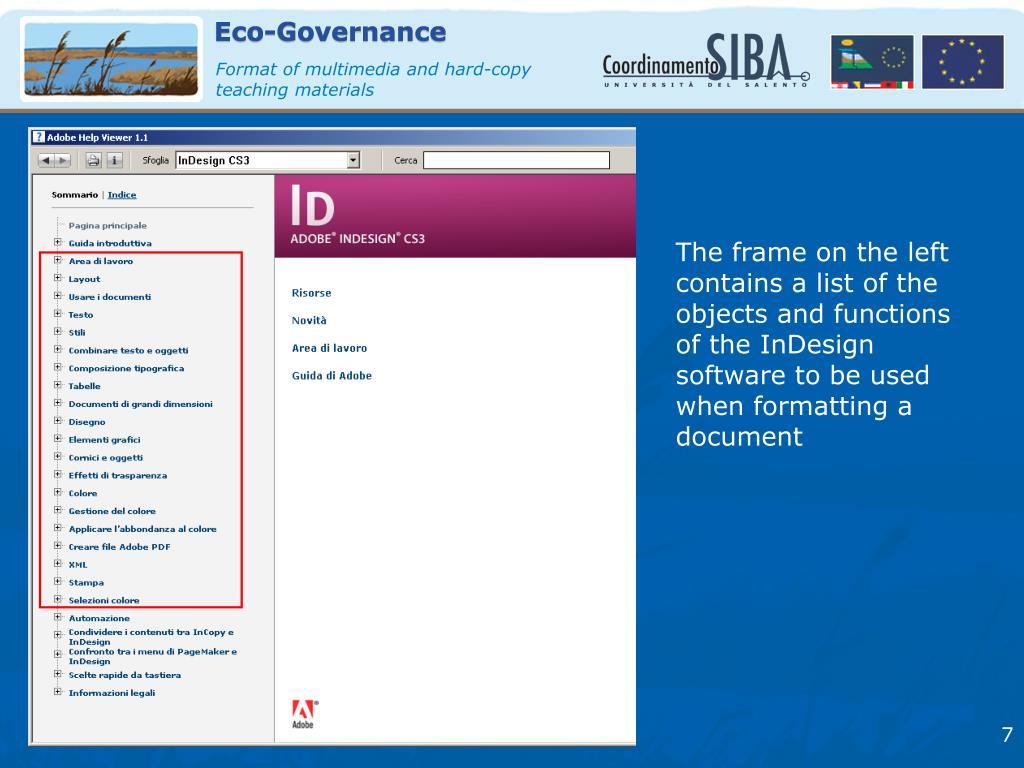1024x768 pixels.
Task: Open Combinare testo e oggetti topic
Action: click(128, 350)
